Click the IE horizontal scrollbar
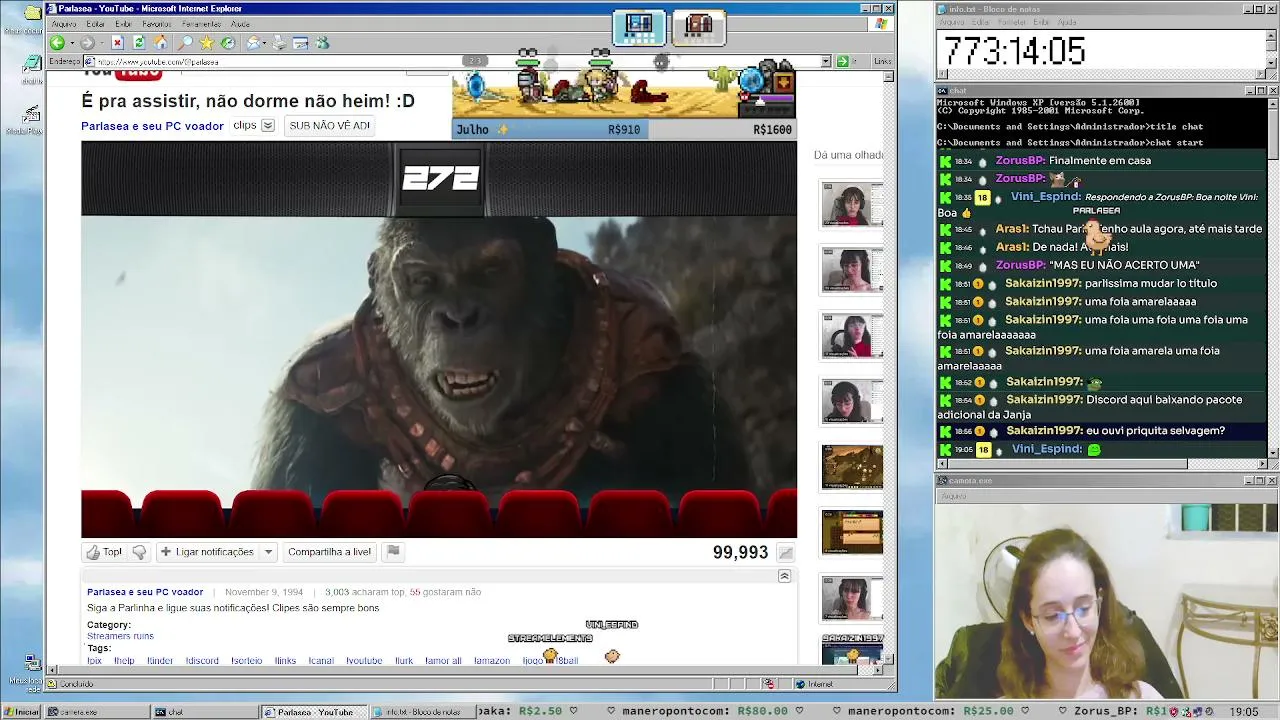 465,670
